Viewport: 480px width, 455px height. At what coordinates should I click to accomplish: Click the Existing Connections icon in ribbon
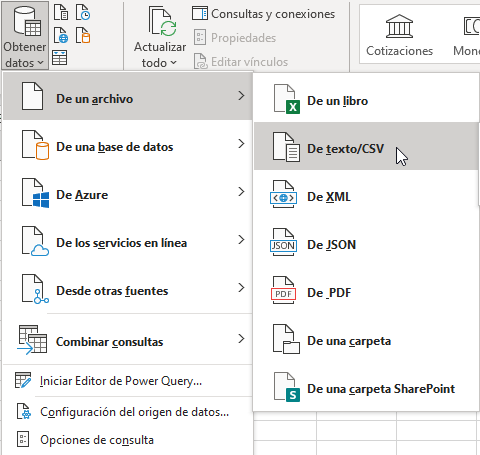click(x=83, y=35)
